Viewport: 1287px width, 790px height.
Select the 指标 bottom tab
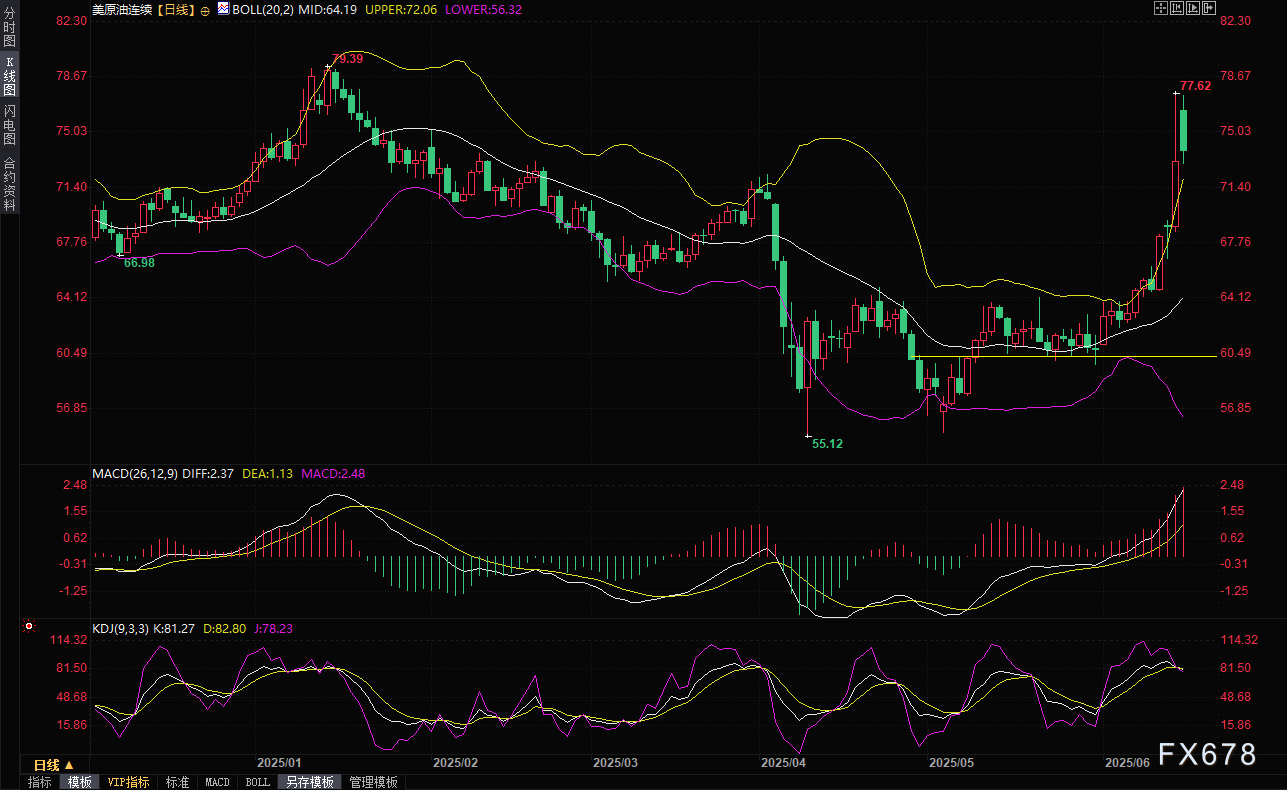pos(40,782)
